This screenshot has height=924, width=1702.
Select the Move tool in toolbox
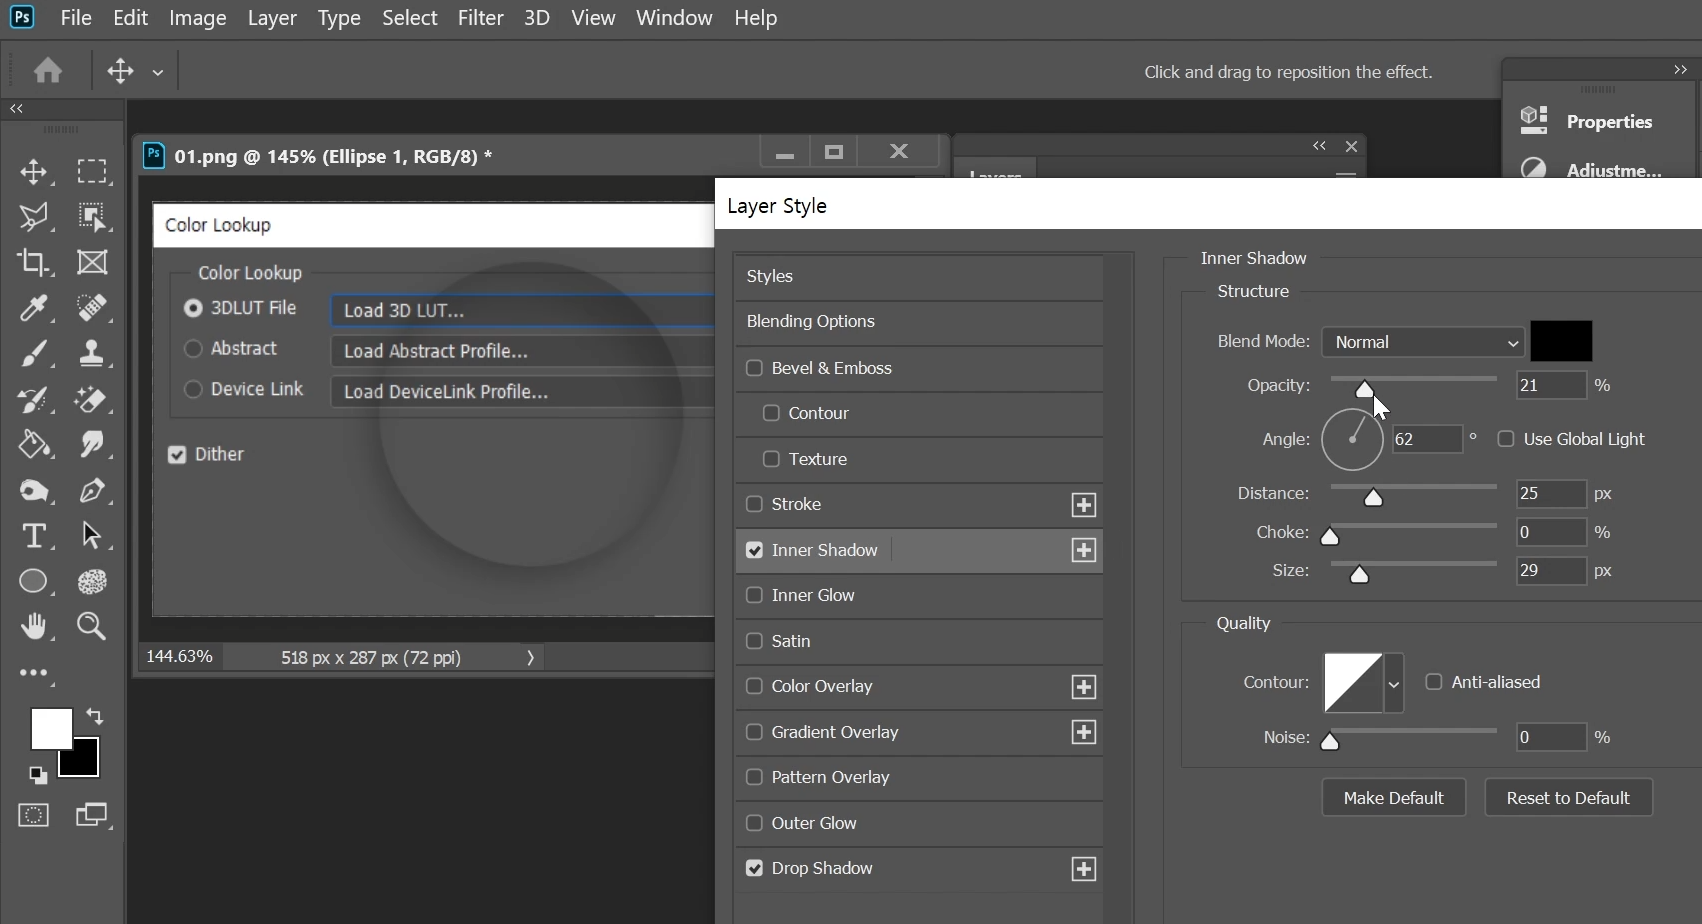tap(34, 171)
